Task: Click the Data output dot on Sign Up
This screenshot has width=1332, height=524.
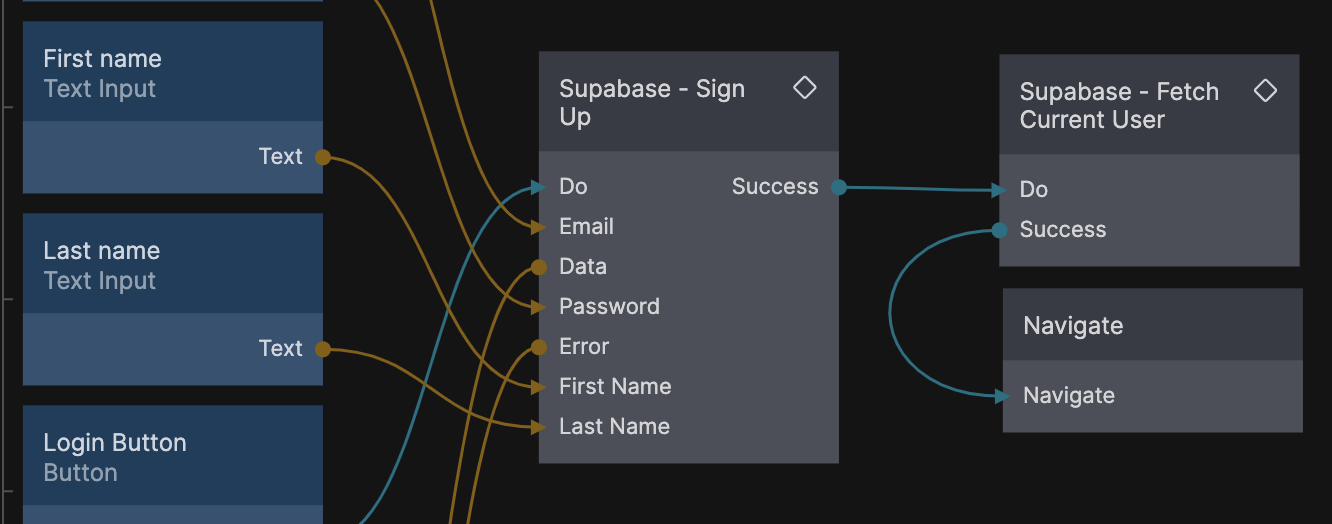Action: click(539, 267)
